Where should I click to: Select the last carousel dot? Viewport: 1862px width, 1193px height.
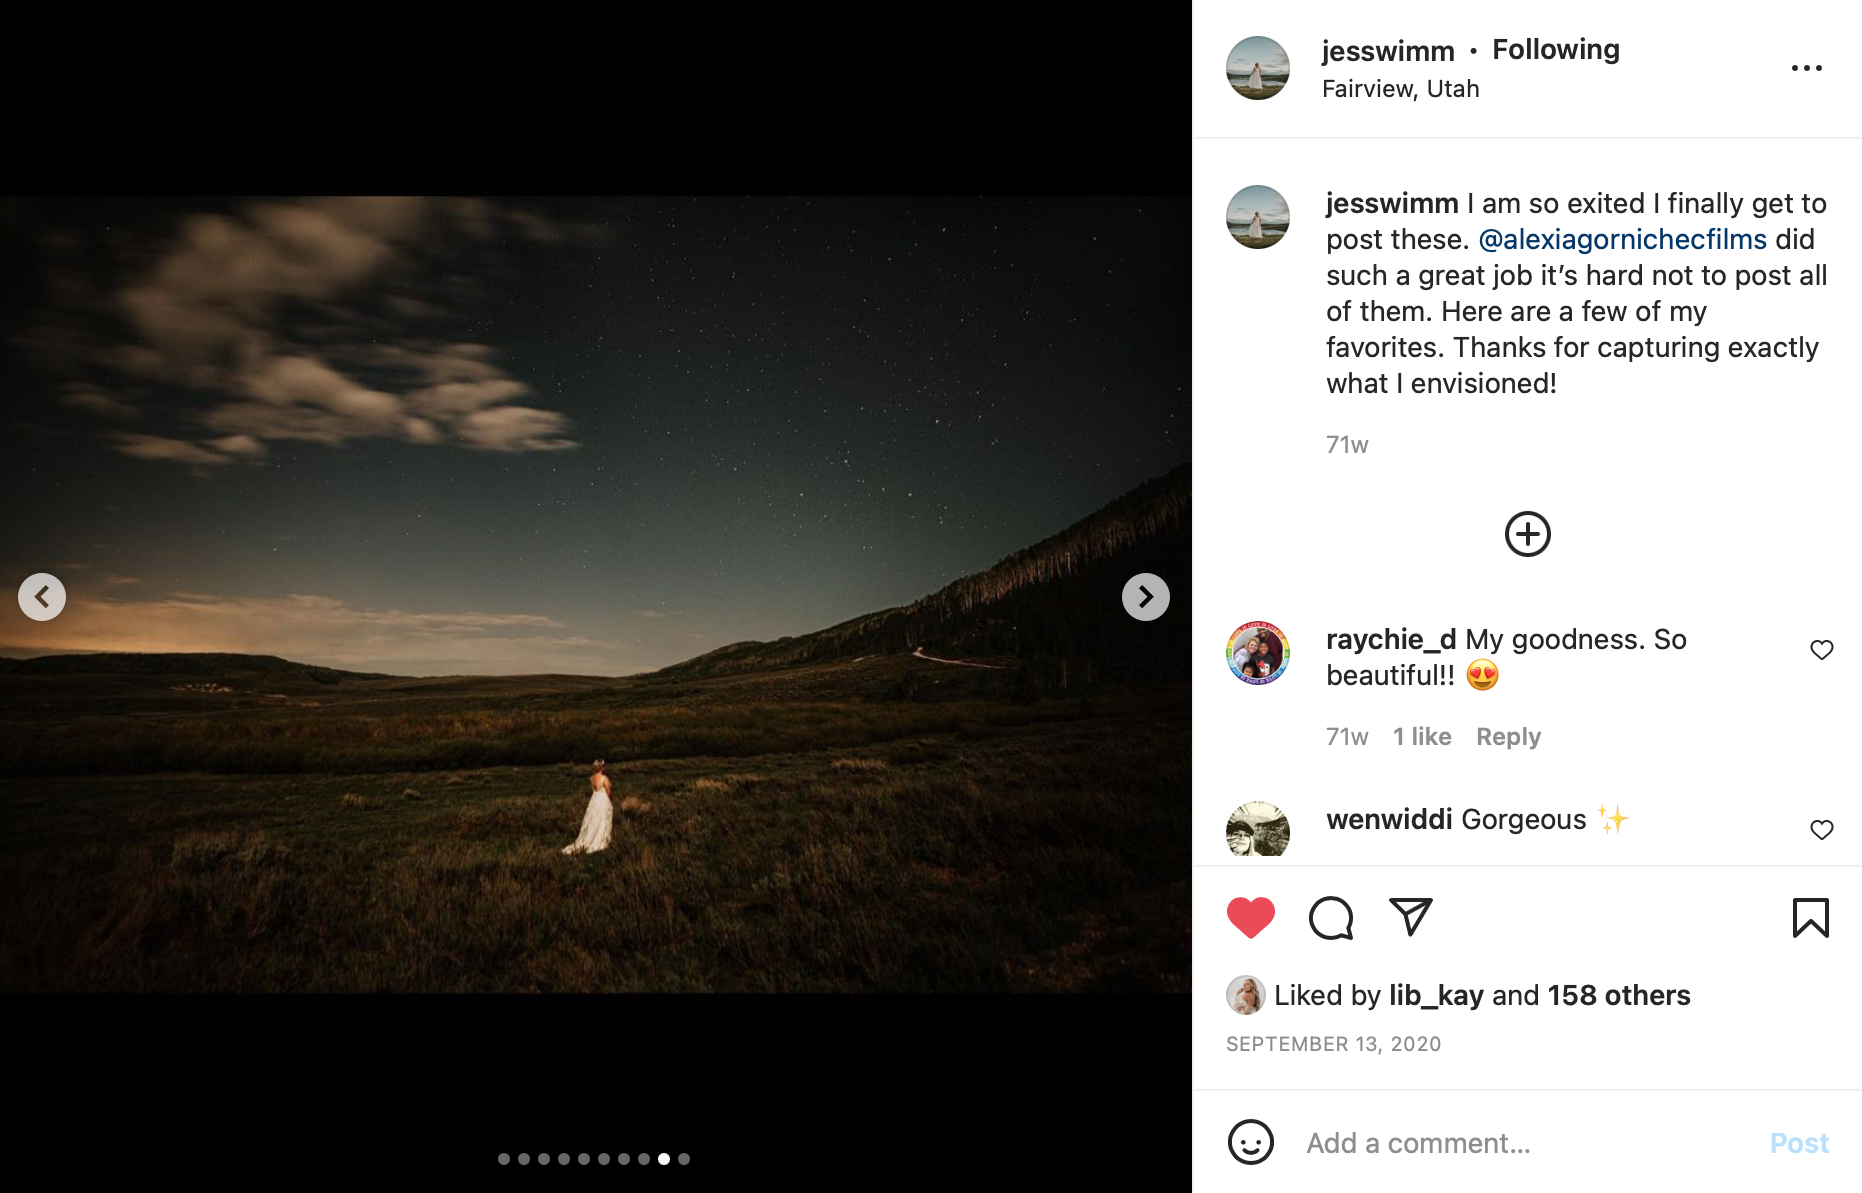[684, 1159]
